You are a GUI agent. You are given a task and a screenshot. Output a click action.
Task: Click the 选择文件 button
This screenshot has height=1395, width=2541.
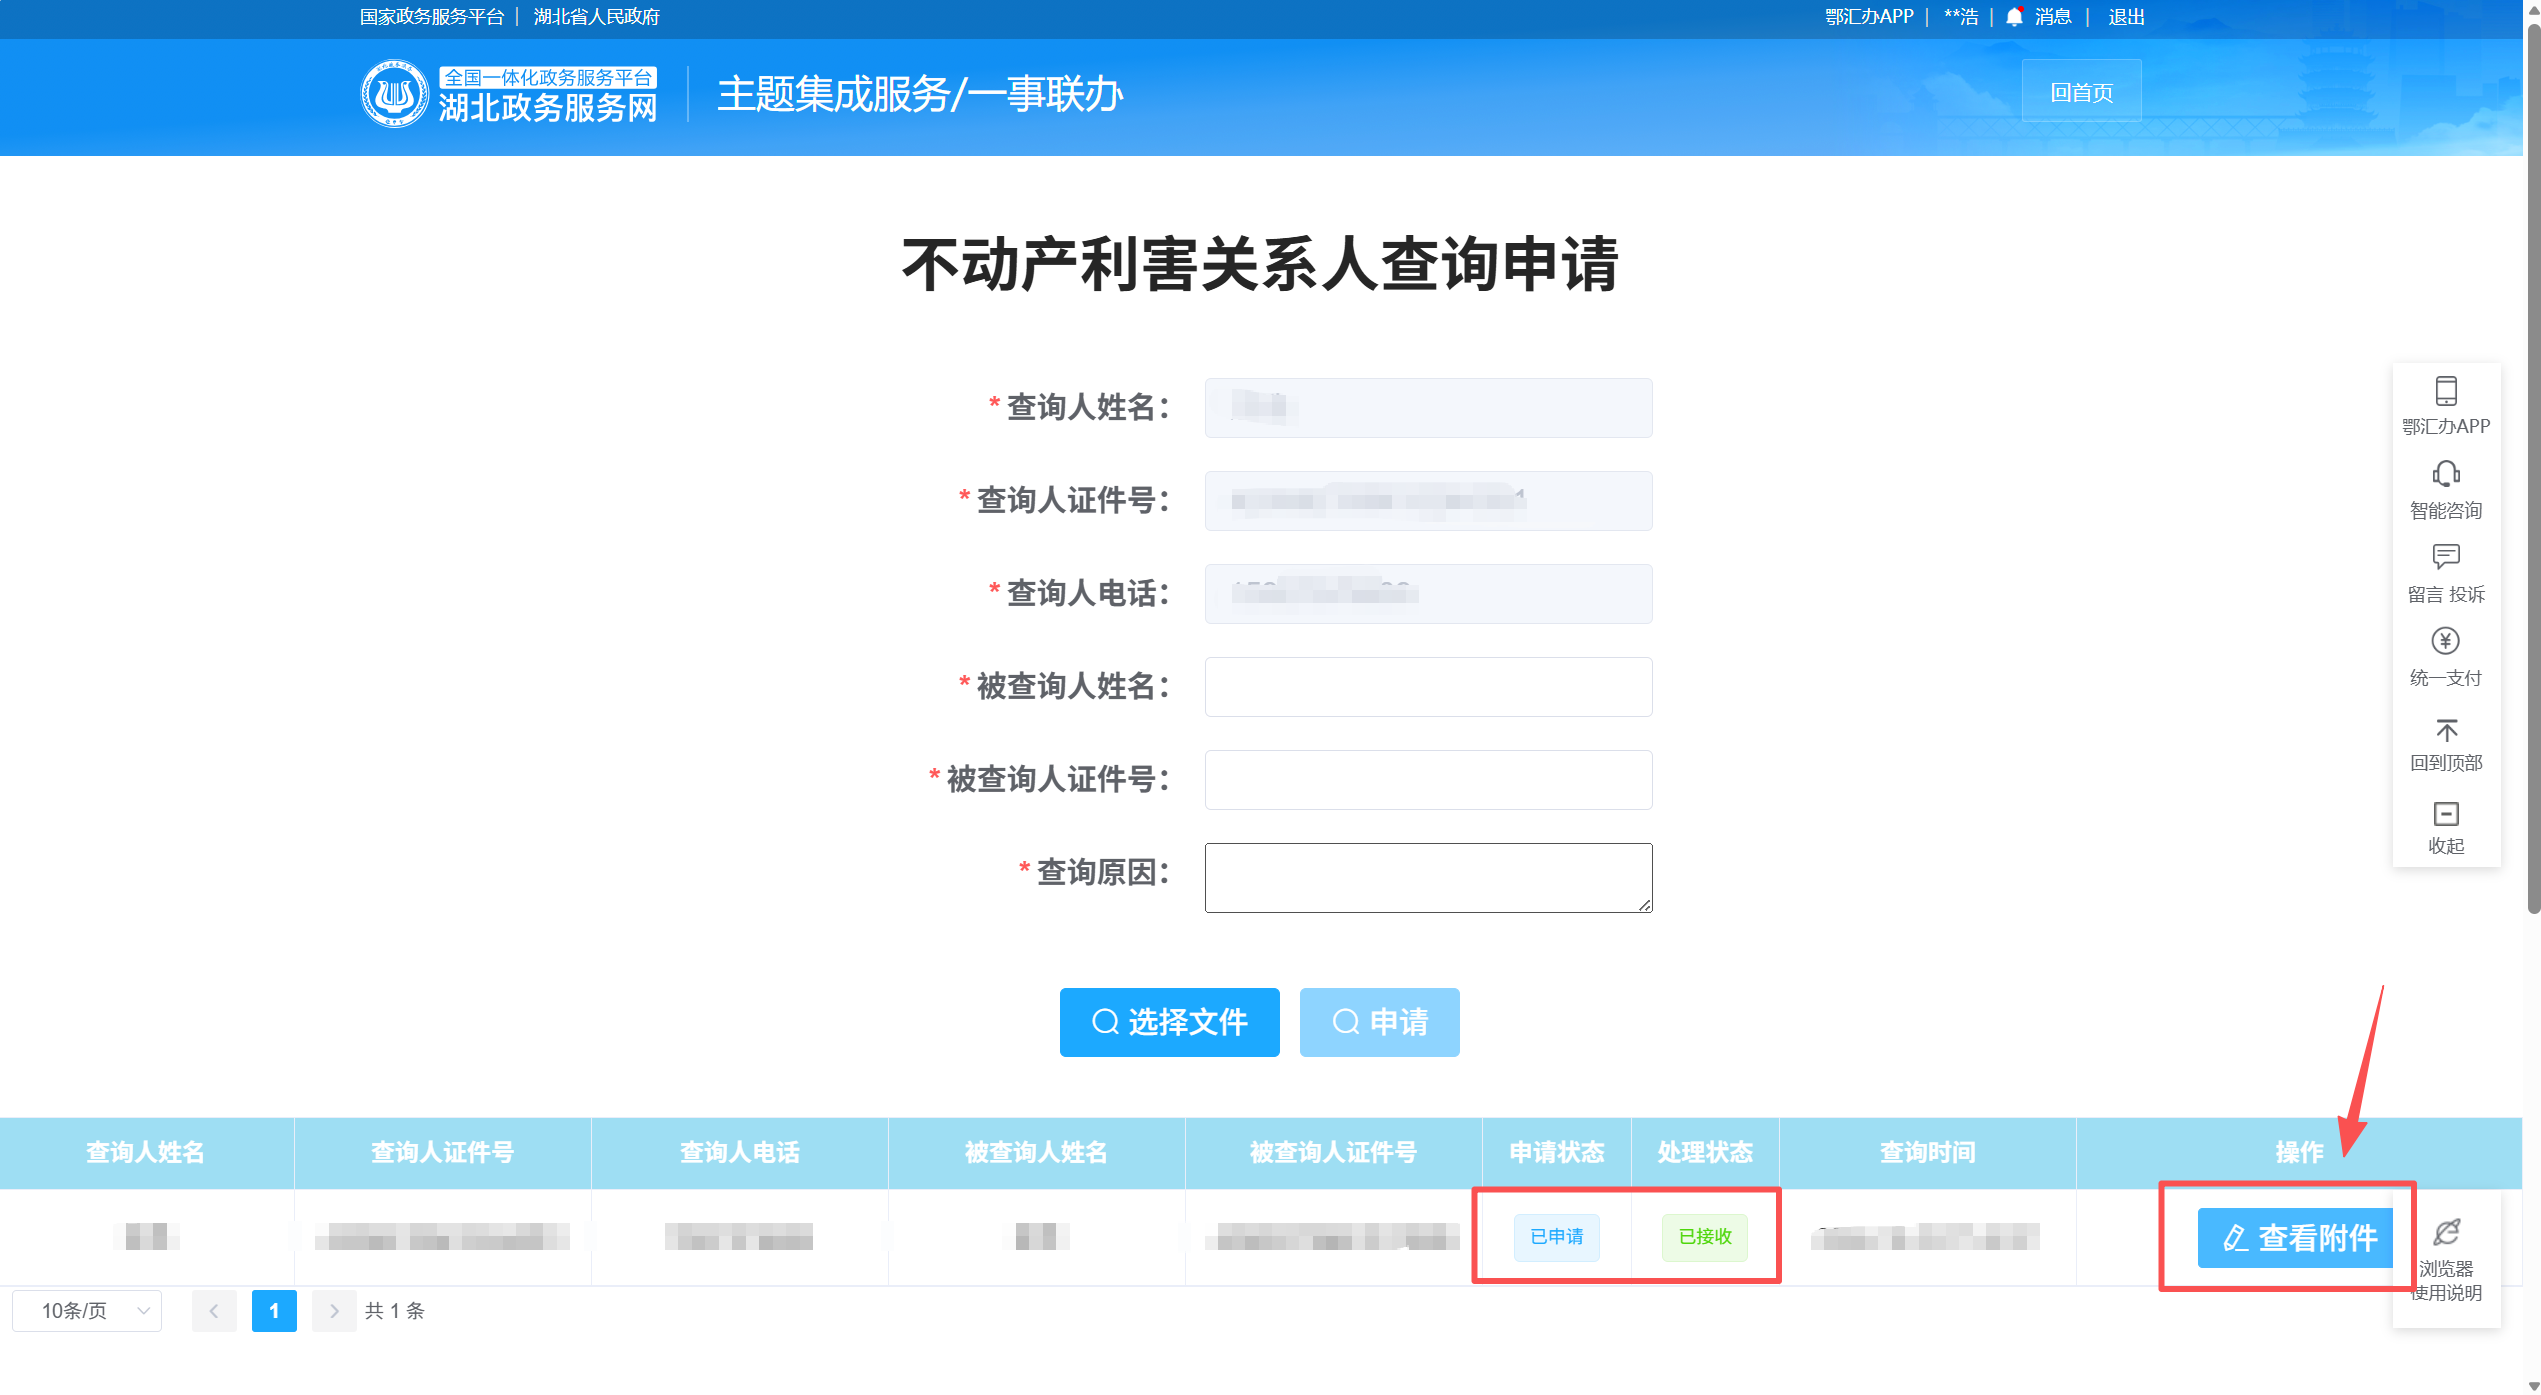1169,1022
